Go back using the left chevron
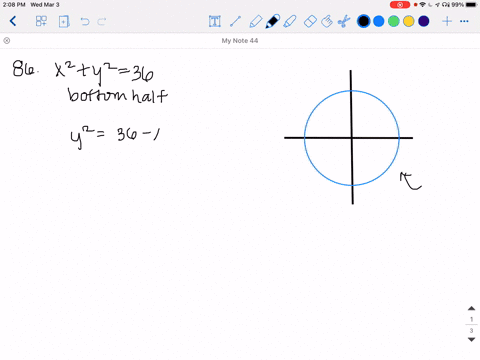Screen dimensions: 480x360 [13, 21]
